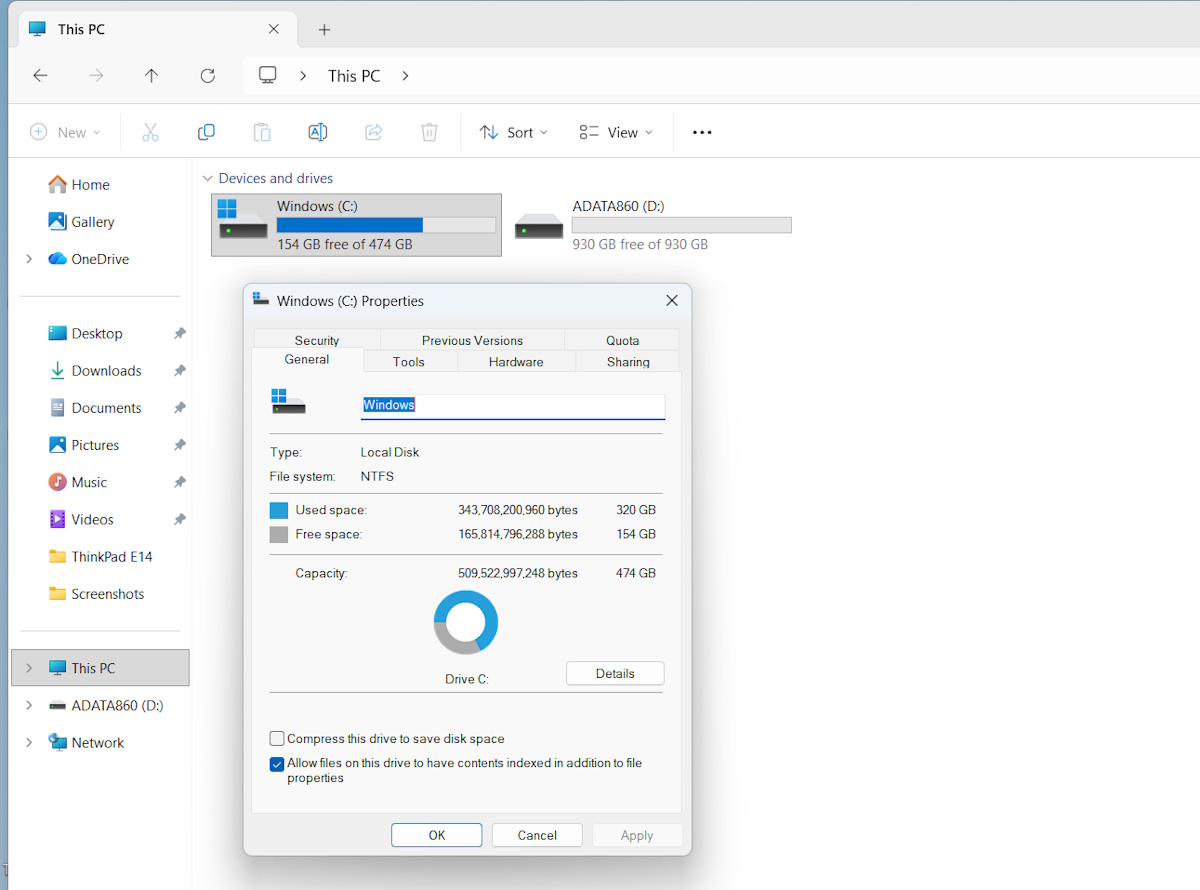Click '930 GB free of 930 GB' text
The width and height of the screenshot is (1200, 890).
(640, 244)
